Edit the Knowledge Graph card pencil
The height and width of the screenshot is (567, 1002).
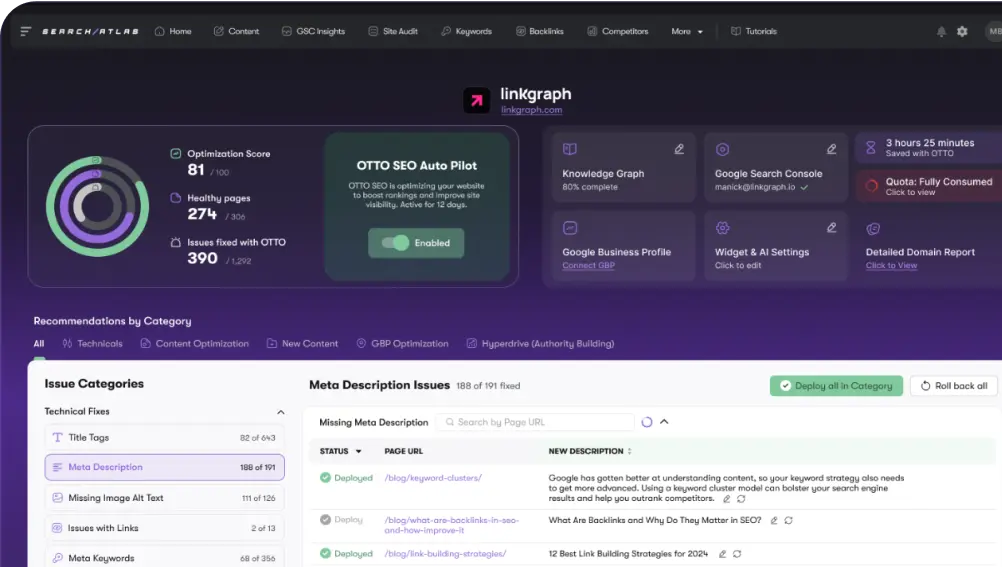(x=679, y=149)
